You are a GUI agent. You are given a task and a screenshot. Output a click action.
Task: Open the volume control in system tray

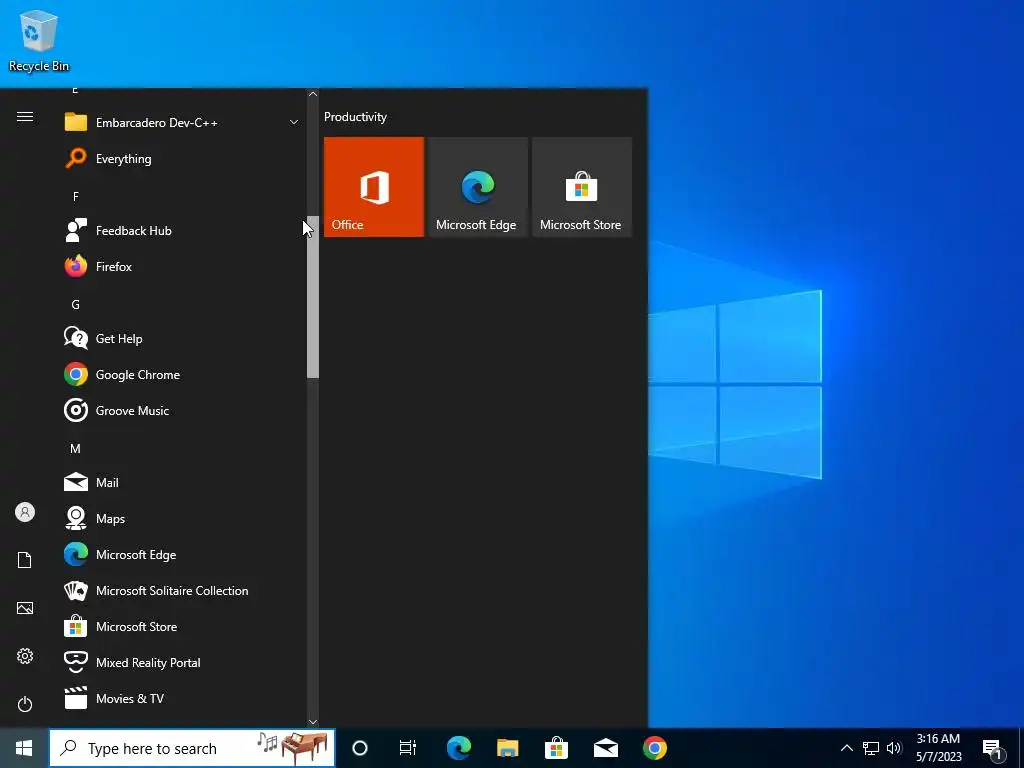[894, 748]
